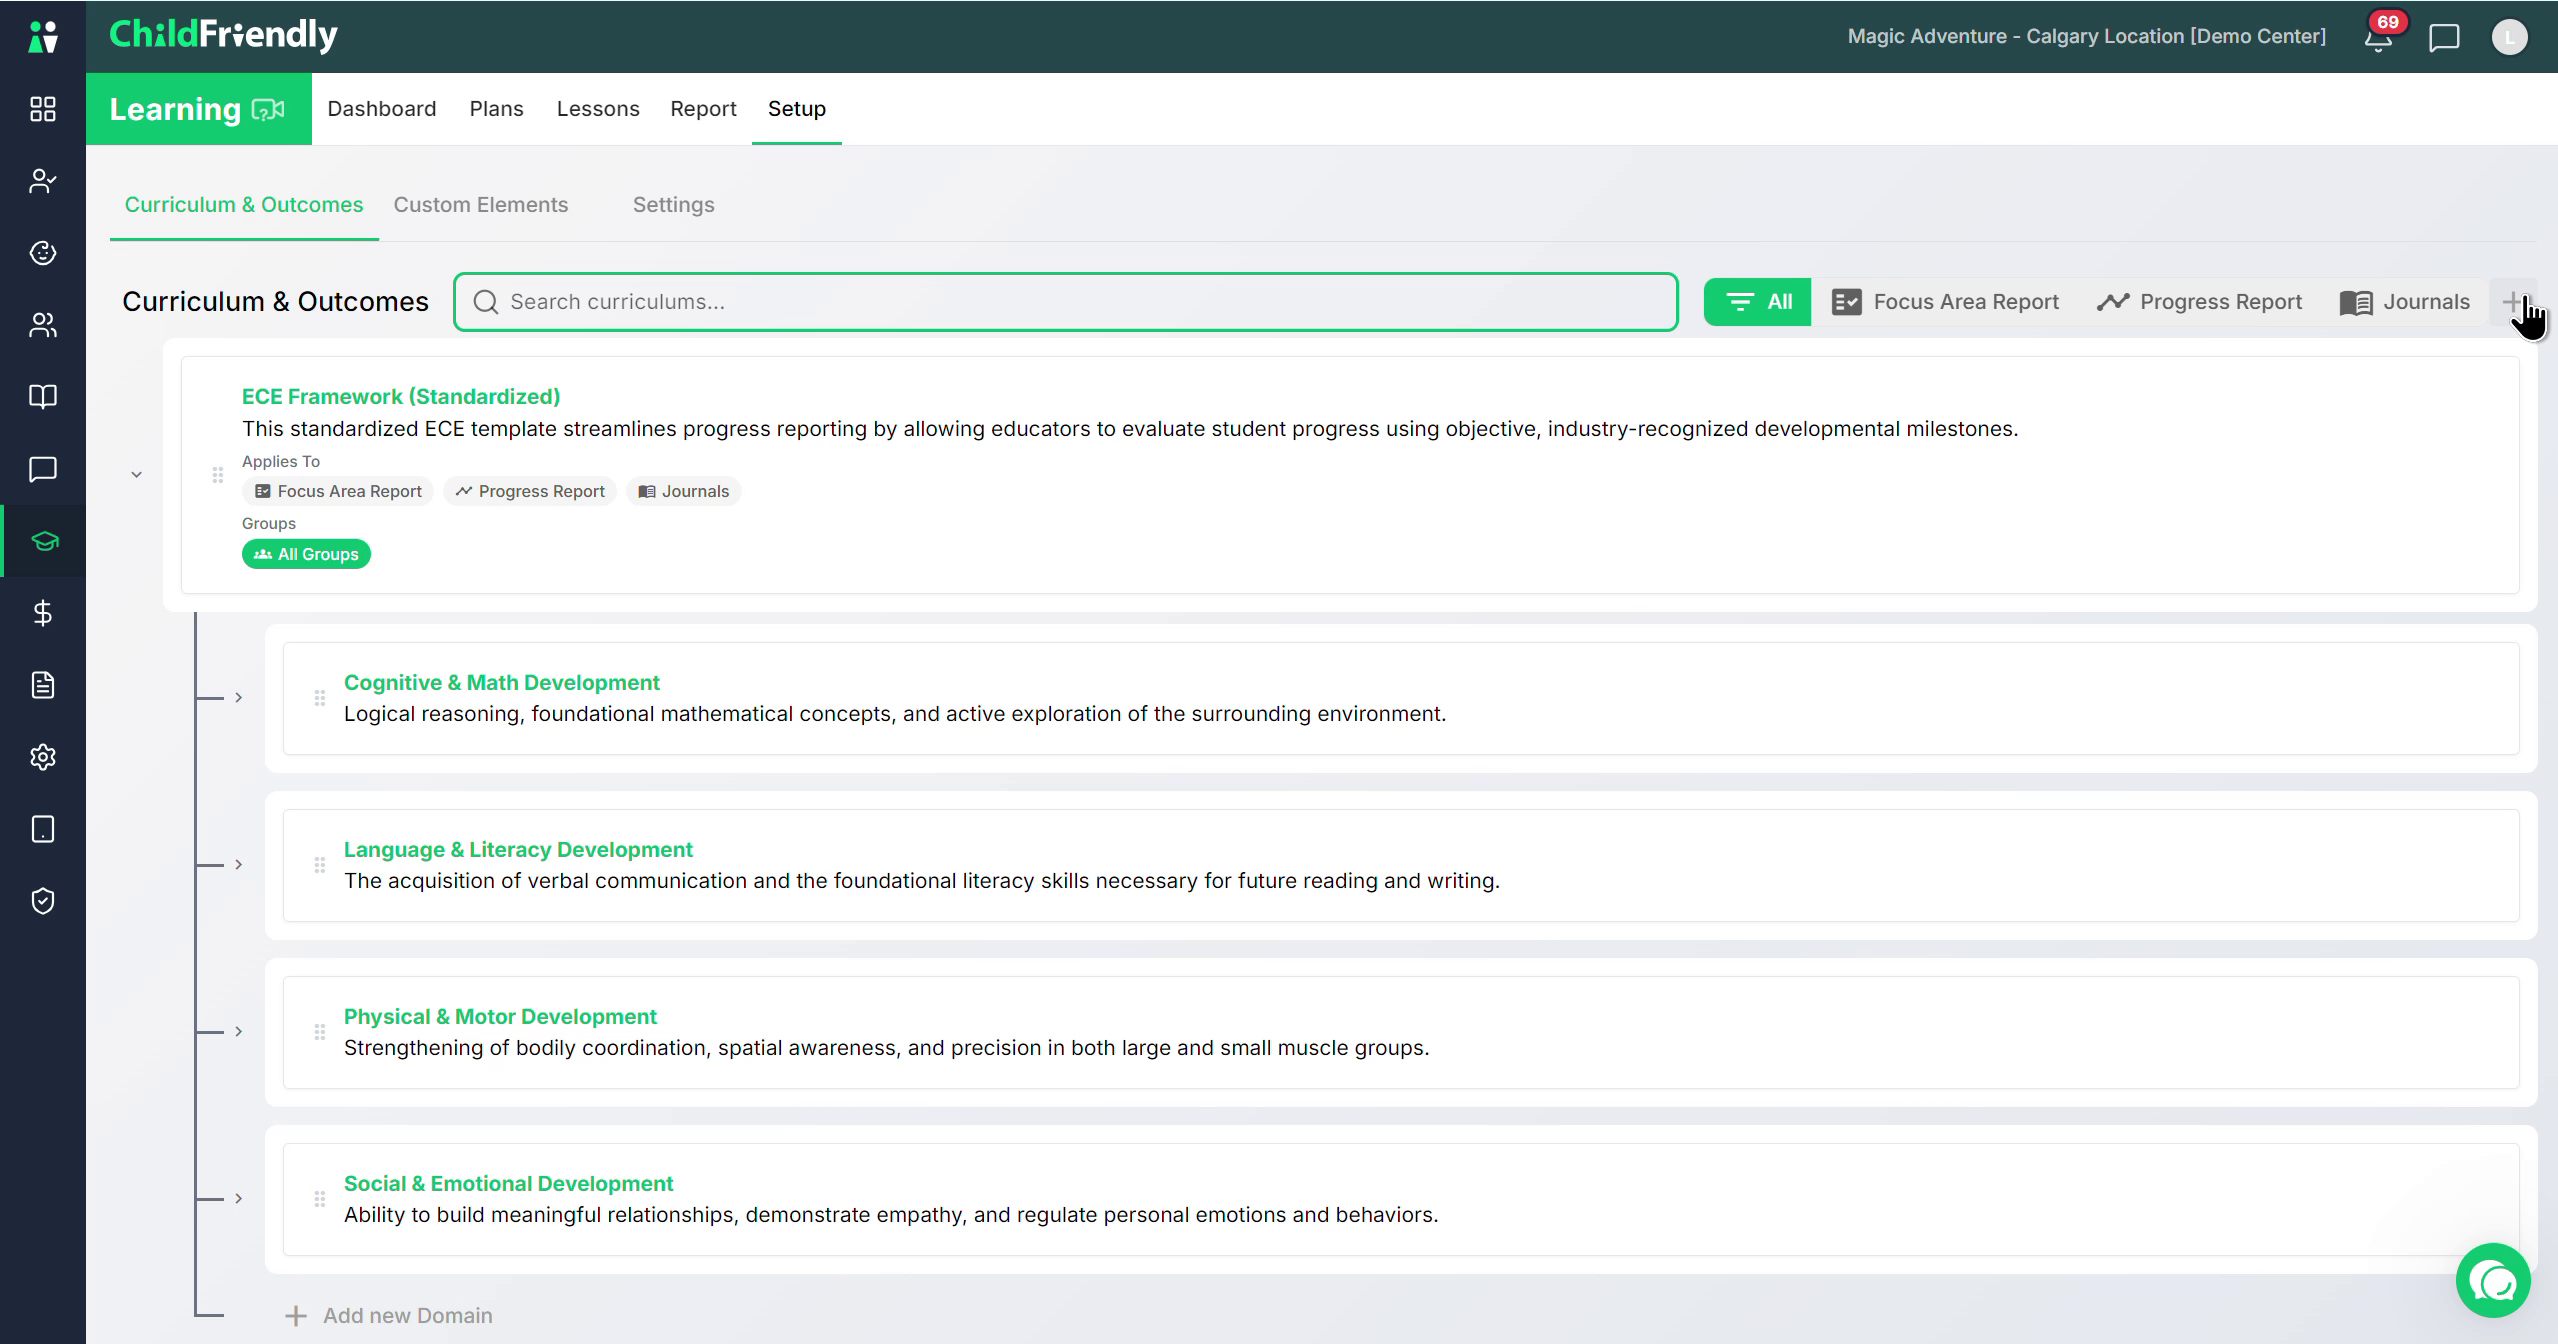Open the people group icon in sidebar
The image size is (2558, 1344).
(x=43, y=325)
